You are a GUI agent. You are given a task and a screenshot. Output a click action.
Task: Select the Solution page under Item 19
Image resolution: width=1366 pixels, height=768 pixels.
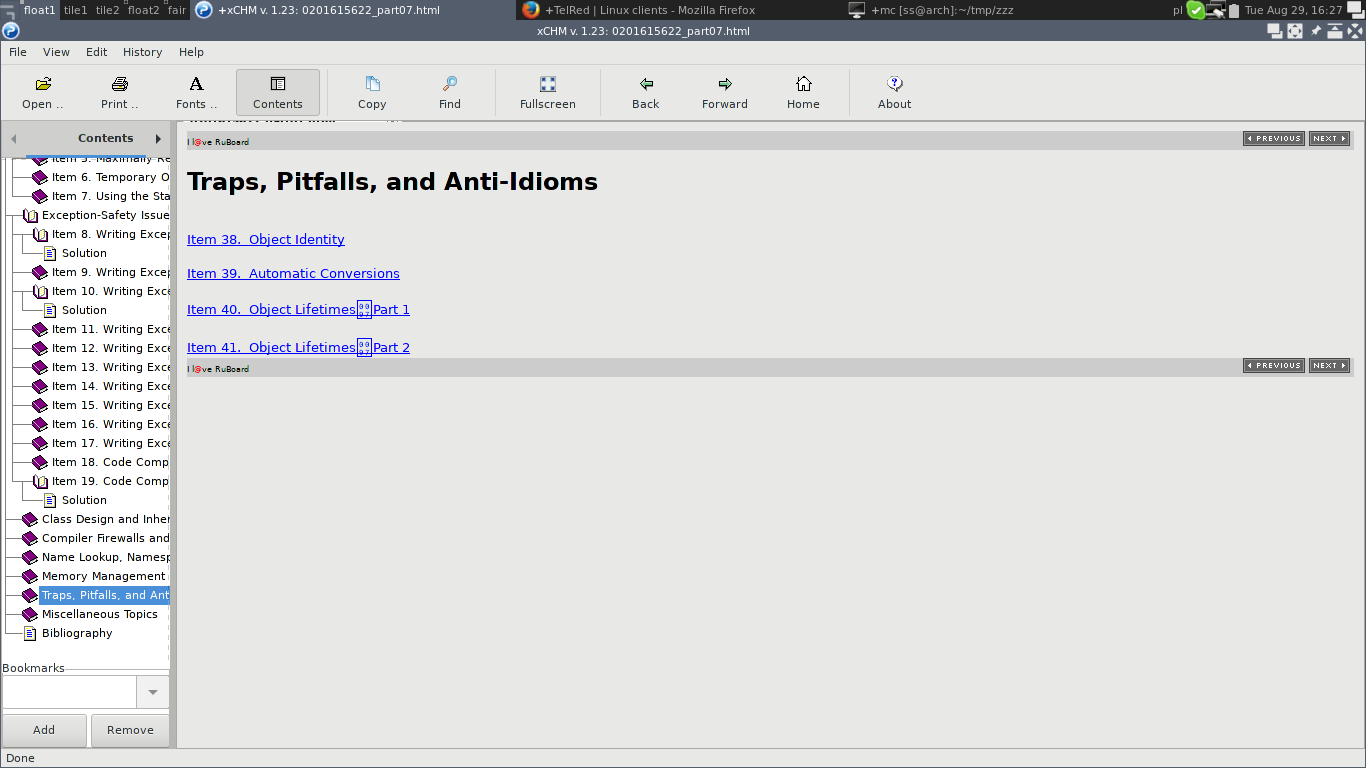coord(84,500)
